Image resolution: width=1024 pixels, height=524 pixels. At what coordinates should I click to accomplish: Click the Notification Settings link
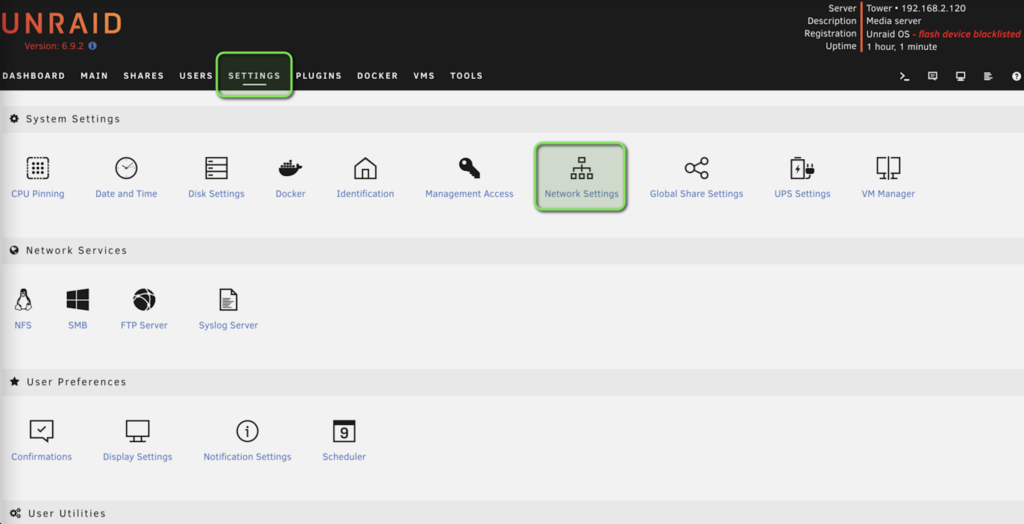pyautogui.click(x=247, y=457)
